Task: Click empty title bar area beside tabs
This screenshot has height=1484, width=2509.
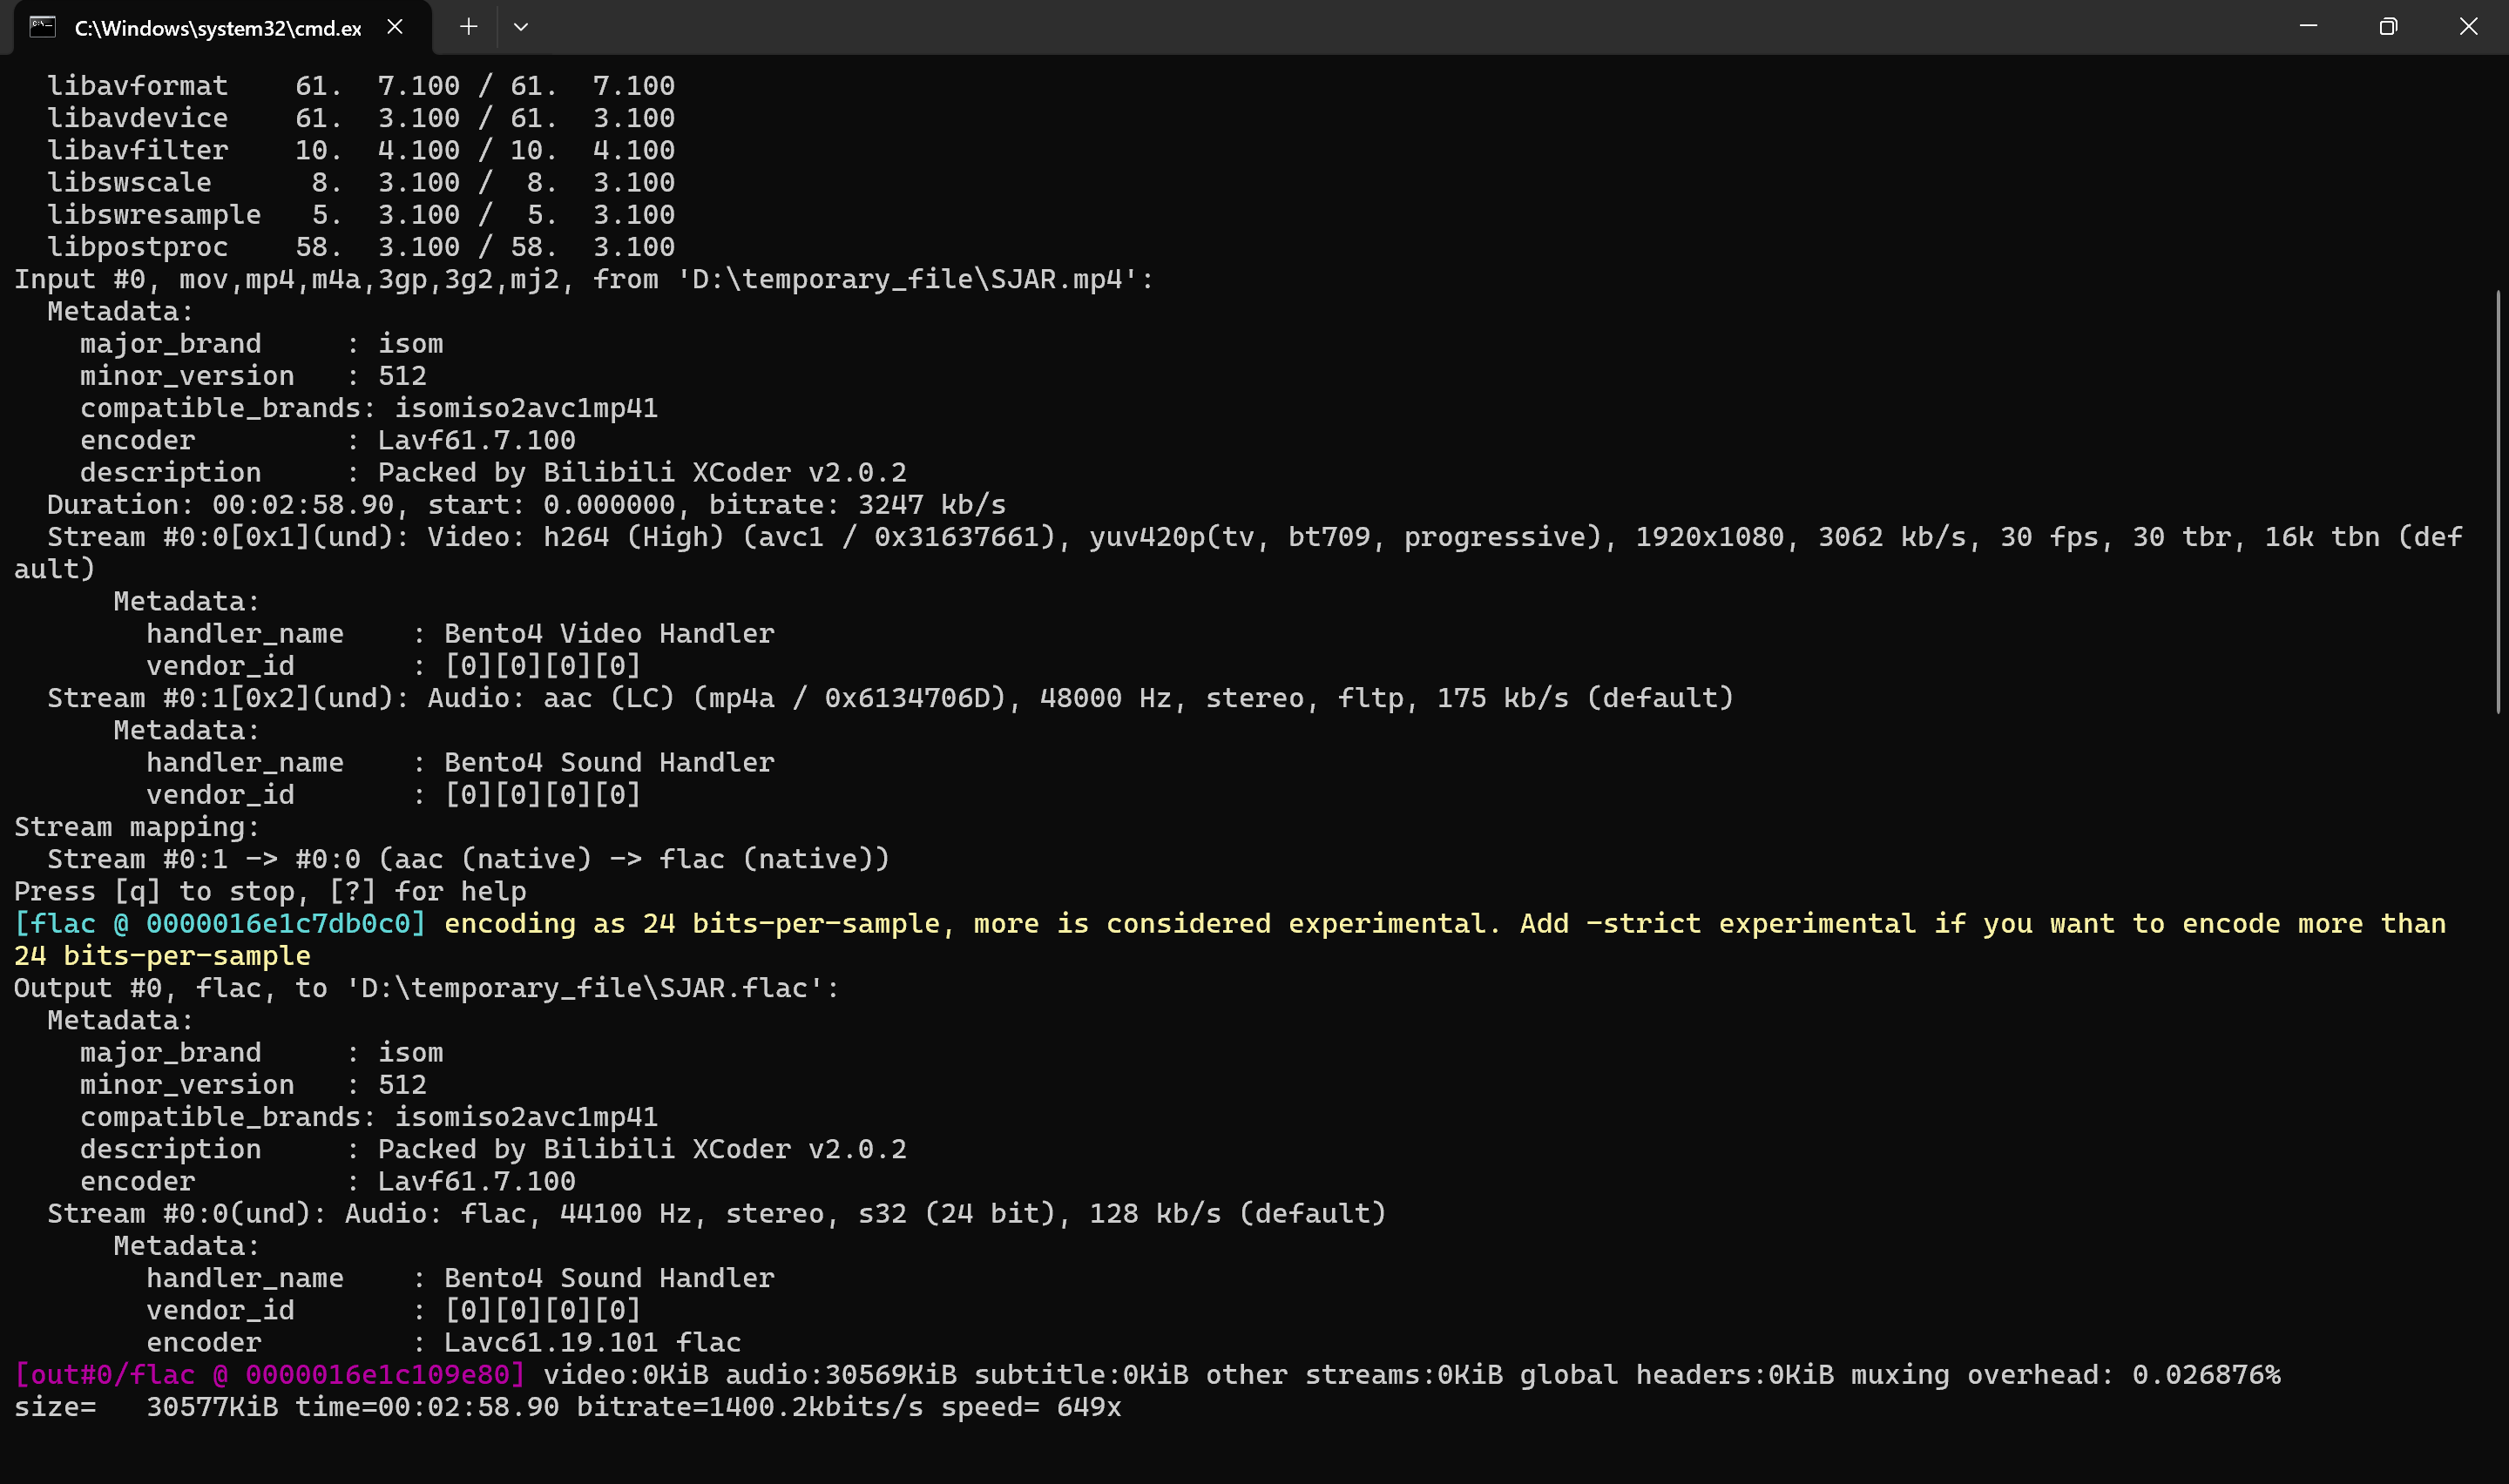Action: 1400,27
